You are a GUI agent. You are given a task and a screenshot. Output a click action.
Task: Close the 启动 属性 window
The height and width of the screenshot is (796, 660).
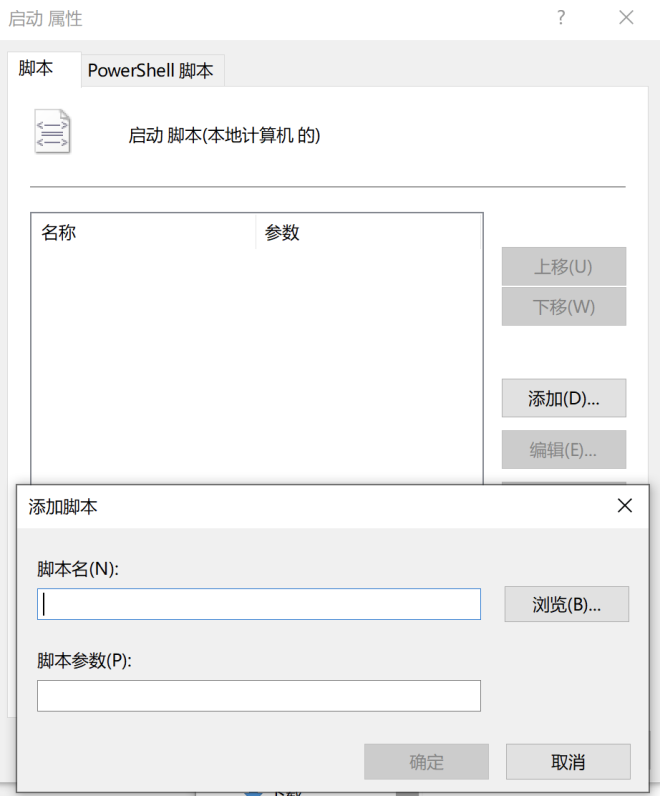626,18
